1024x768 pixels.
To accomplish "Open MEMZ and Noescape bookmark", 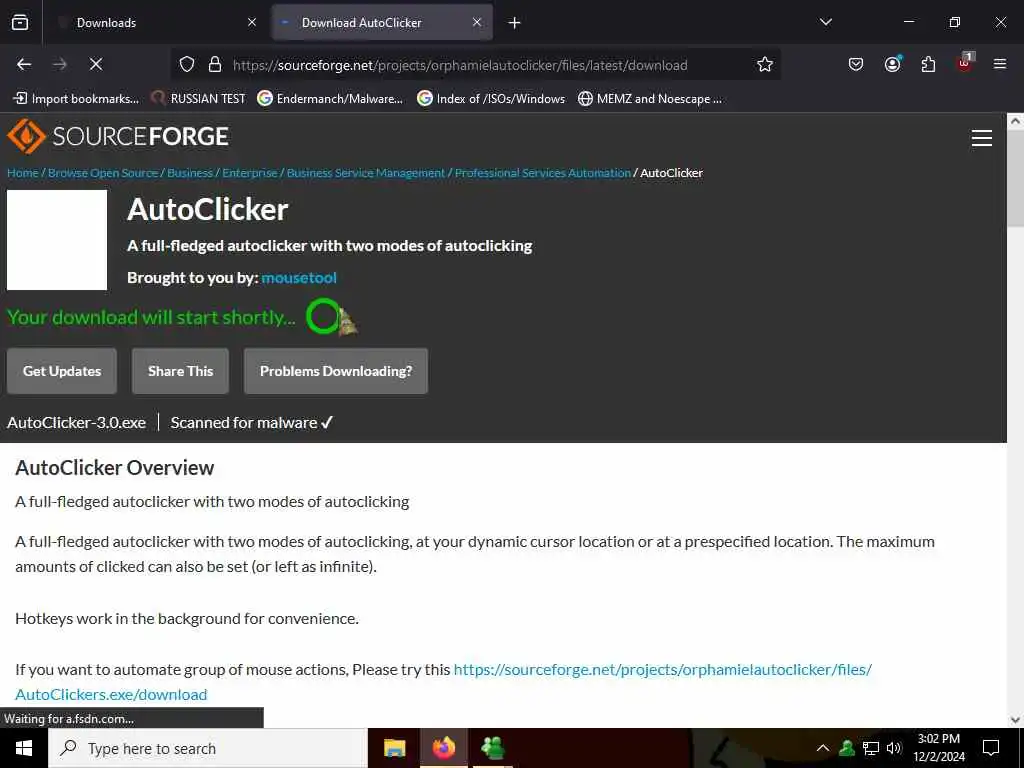I will point(650,99).
